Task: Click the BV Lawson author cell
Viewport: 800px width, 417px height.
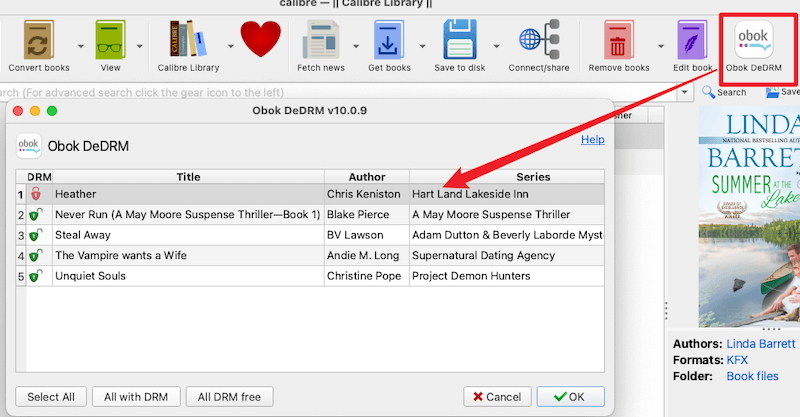Action: point(367,235)
